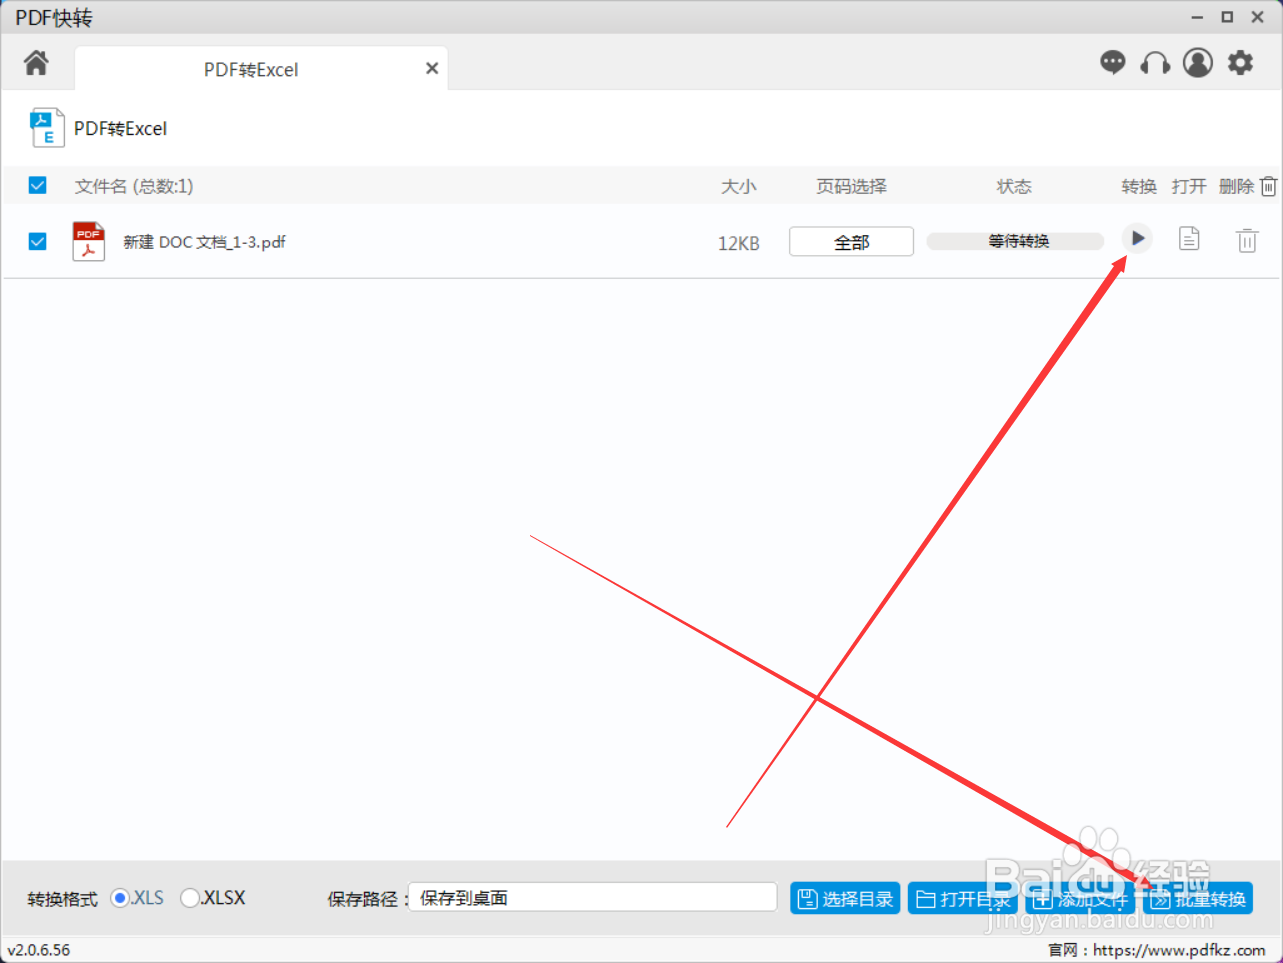
Task: Open the settings gear icon
Action: pos(1240,62)
